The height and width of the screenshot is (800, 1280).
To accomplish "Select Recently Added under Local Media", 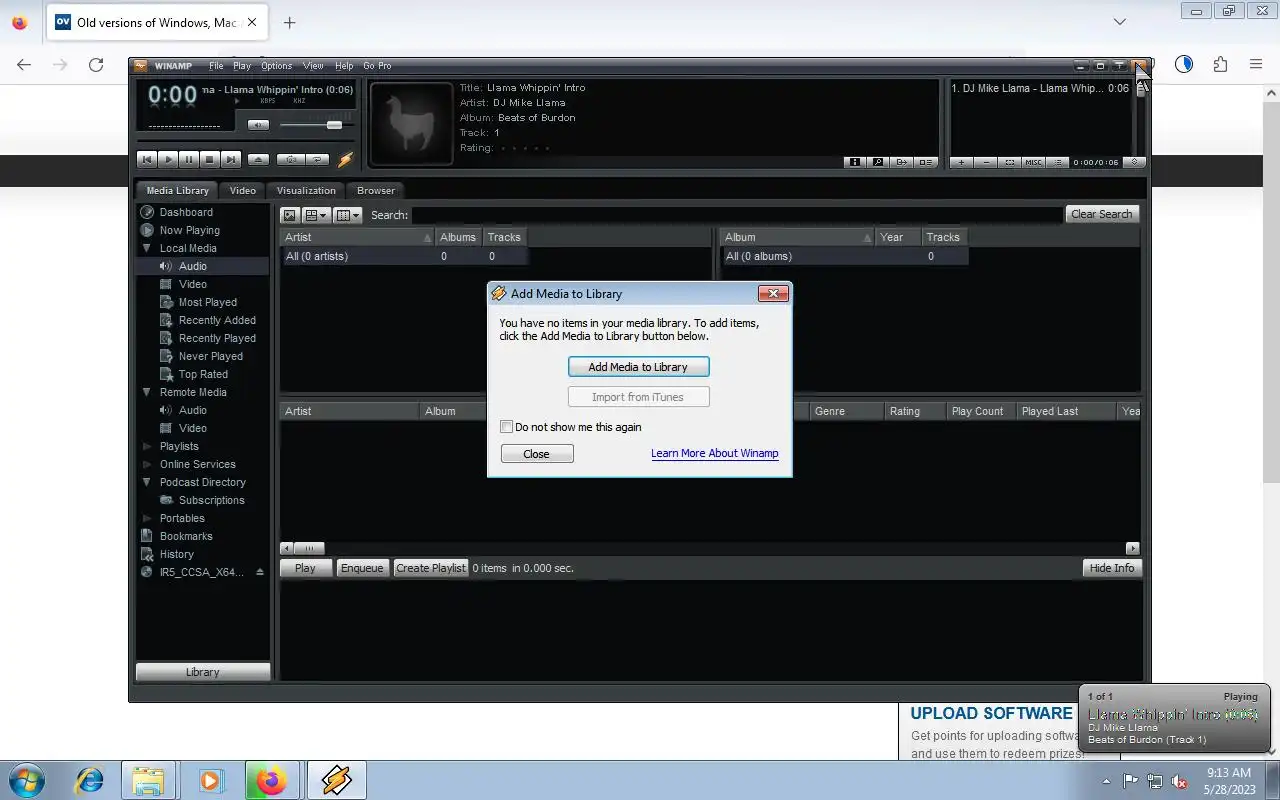I will coord(217,320).
